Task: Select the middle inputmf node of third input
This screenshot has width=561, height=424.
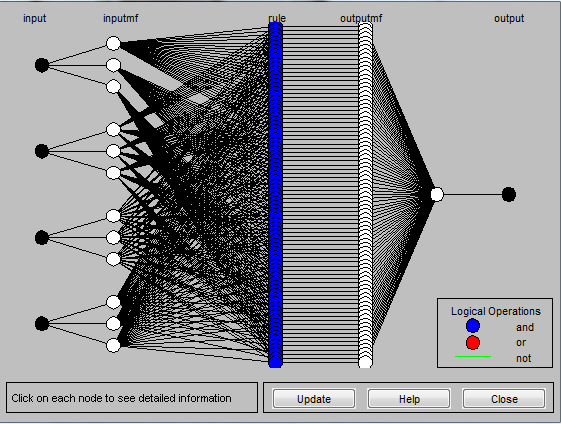Action: [113, 238]
